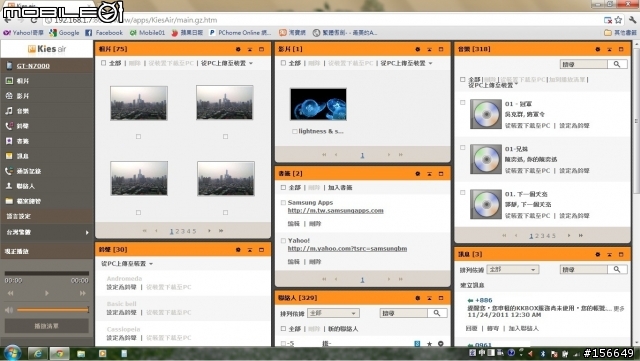The height and width of the screenshot is (361, 640).
Task: Open the 通話記錄 call log sidebar item
Action: [x=29, y=171]
